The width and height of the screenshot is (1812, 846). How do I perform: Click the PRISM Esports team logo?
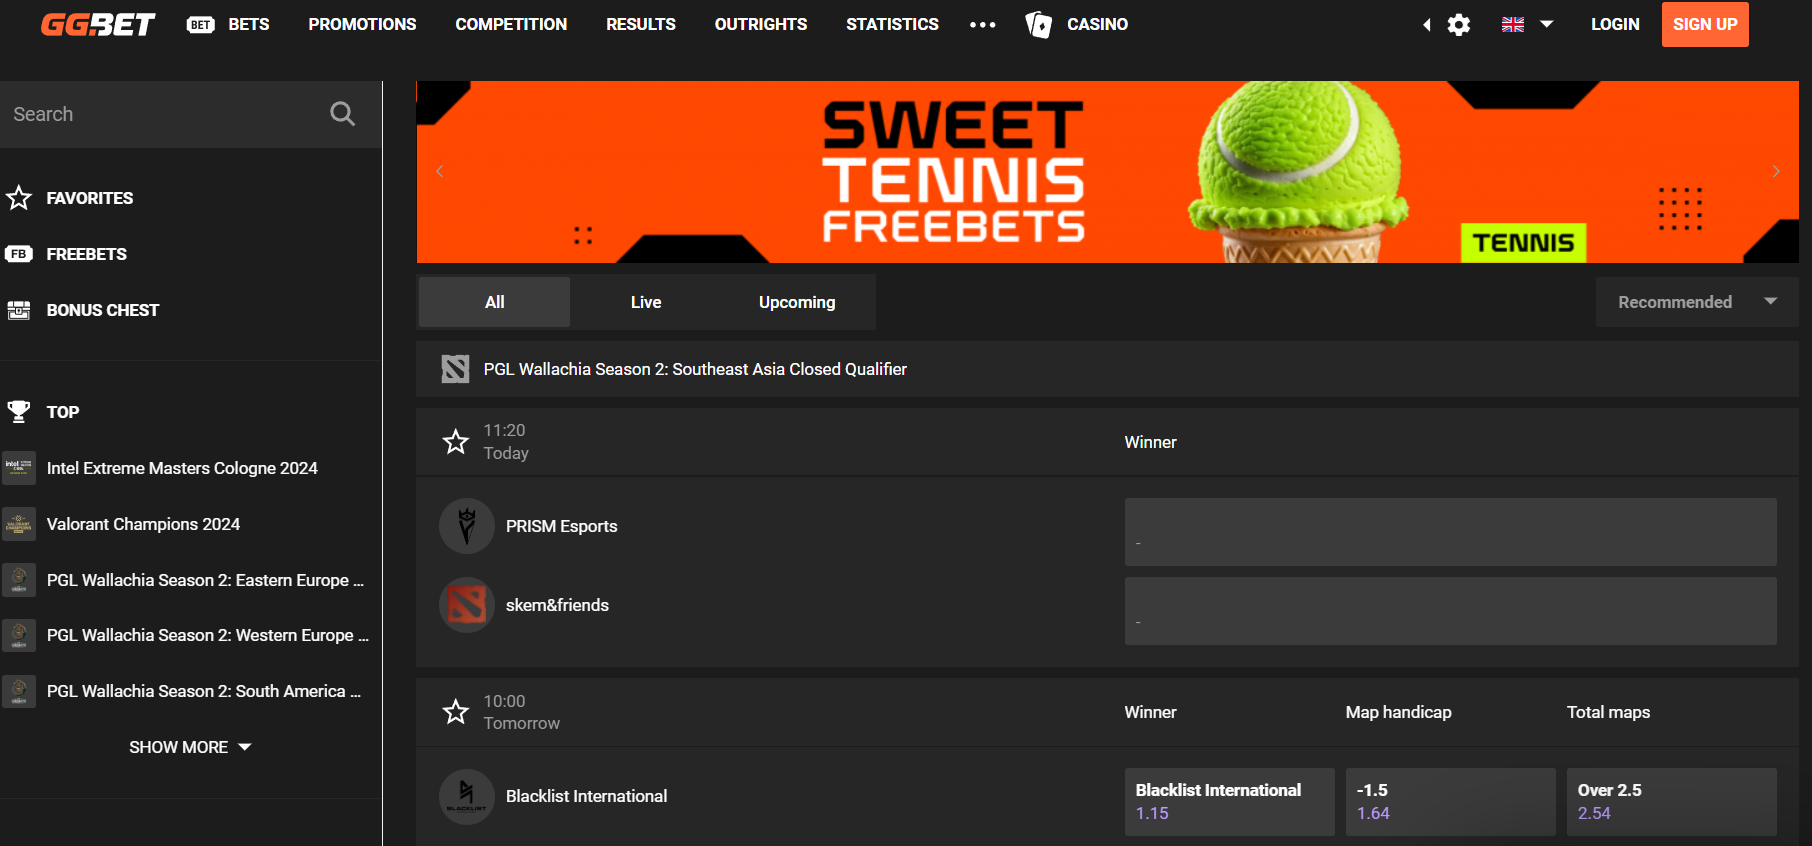[466, 526]
